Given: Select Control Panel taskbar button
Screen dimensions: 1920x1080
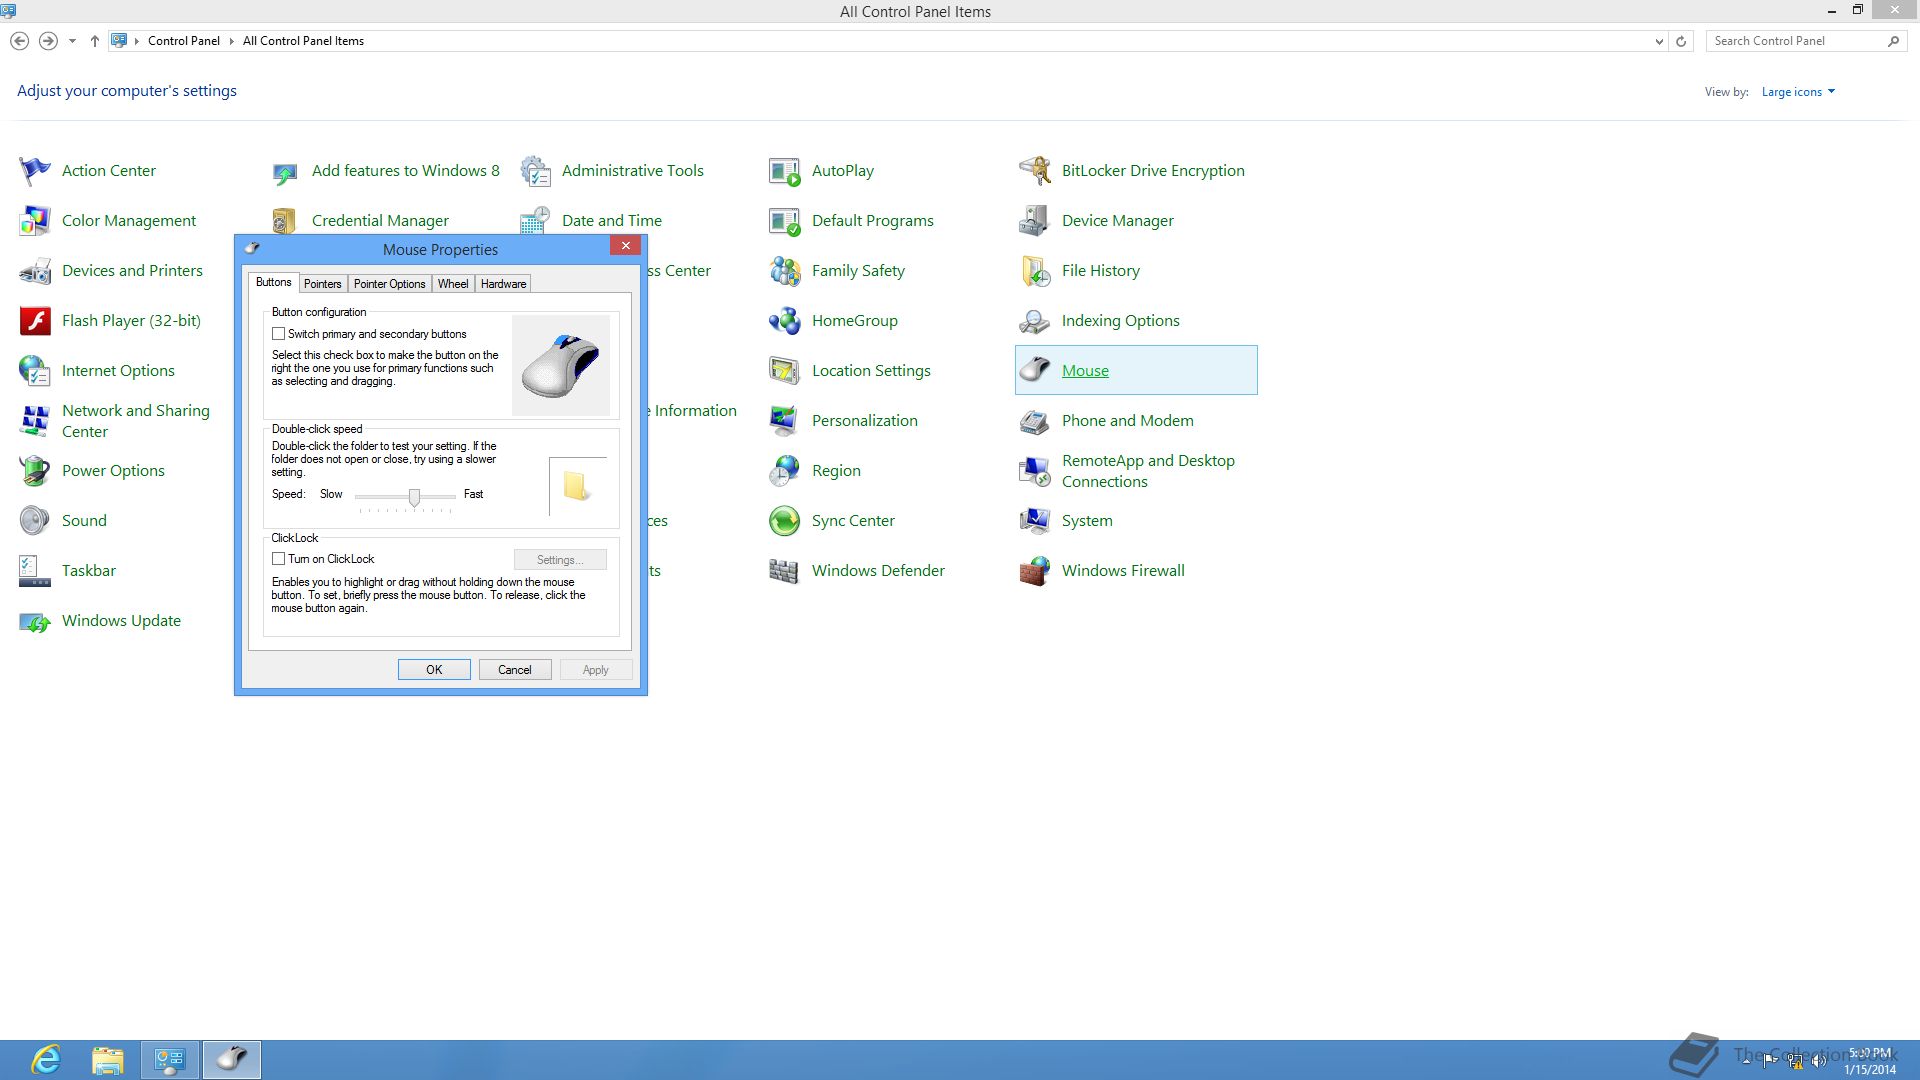Looking at the screenshot, I should tap(170, 1060).
